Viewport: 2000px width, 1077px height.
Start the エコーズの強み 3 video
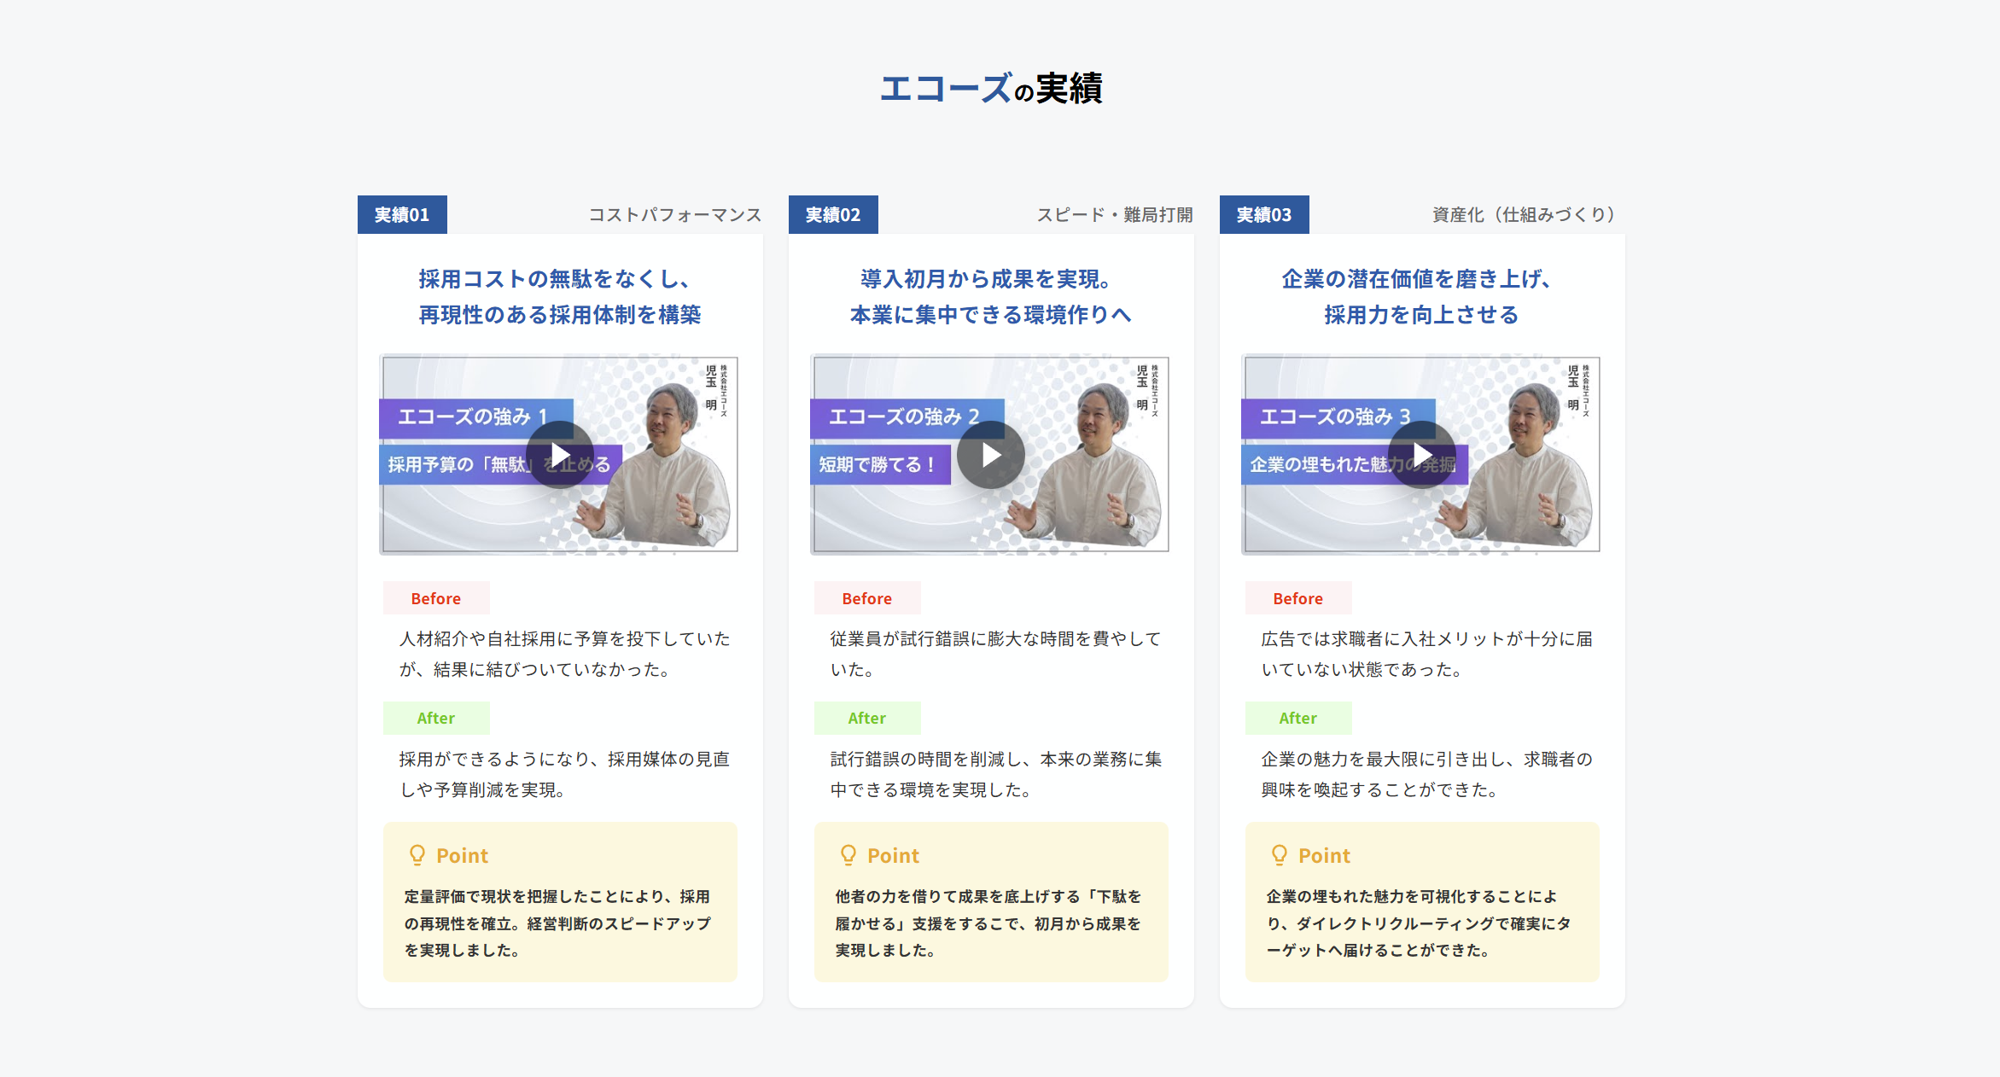click(x=1422, y=455)
